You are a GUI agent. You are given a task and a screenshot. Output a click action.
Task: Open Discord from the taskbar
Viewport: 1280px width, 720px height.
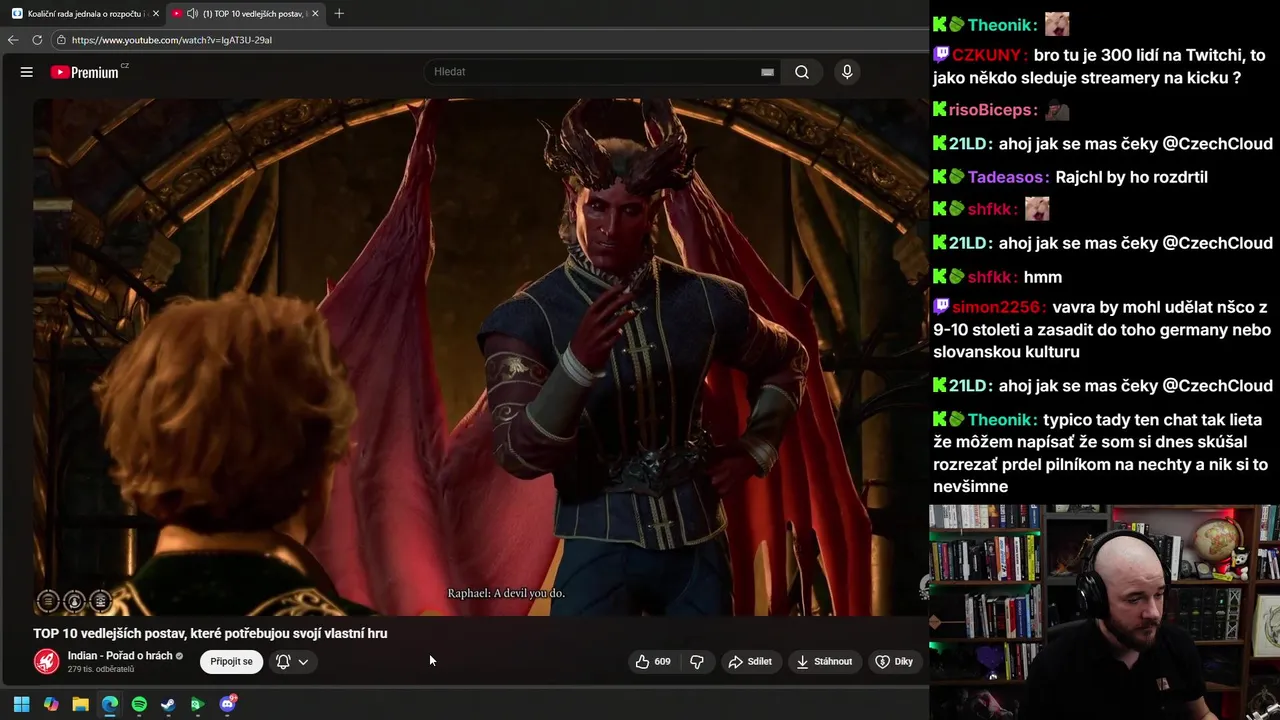point(227,704)
